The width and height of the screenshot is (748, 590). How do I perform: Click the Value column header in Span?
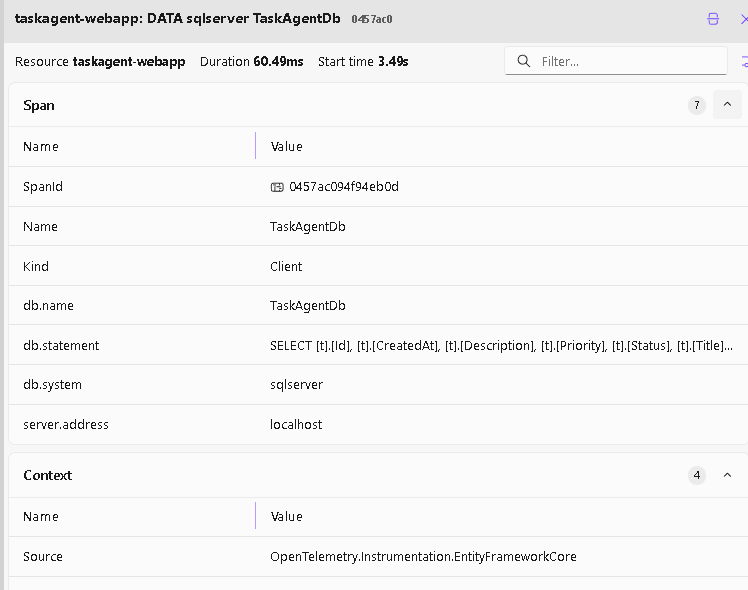coord(286,146)
